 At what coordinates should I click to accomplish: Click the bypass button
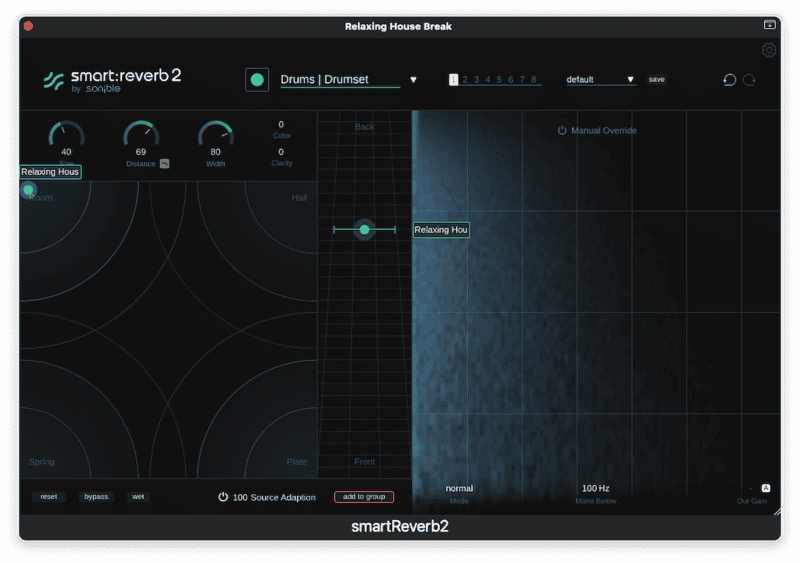96,497
